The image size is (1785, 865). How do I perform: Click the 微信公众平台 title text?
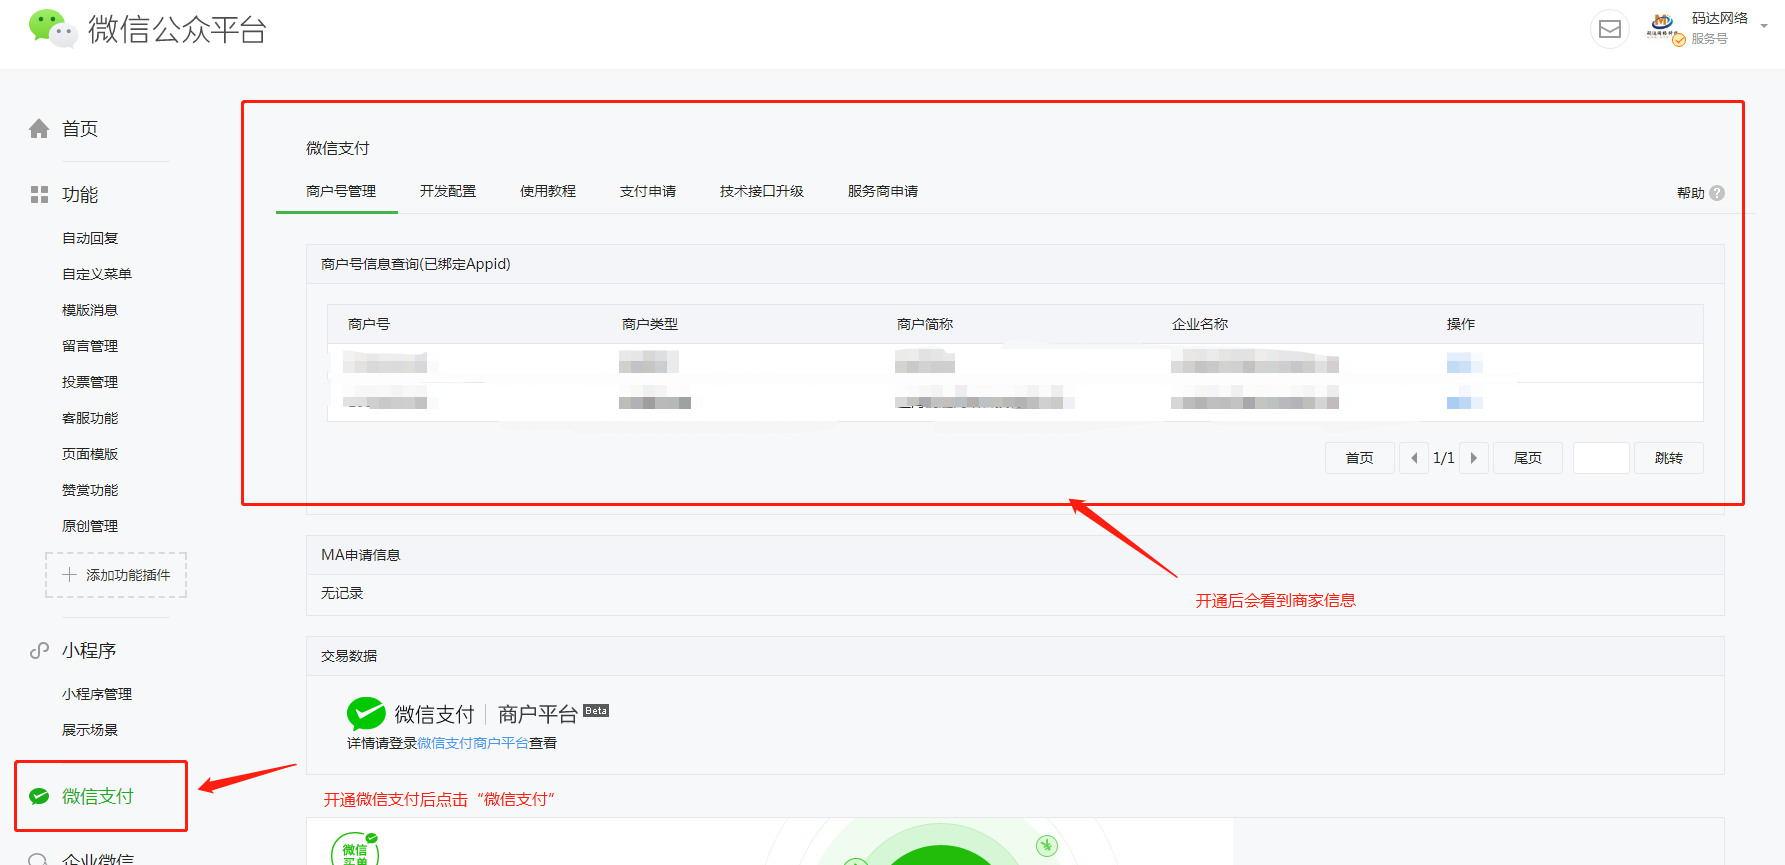coord(177,29)
